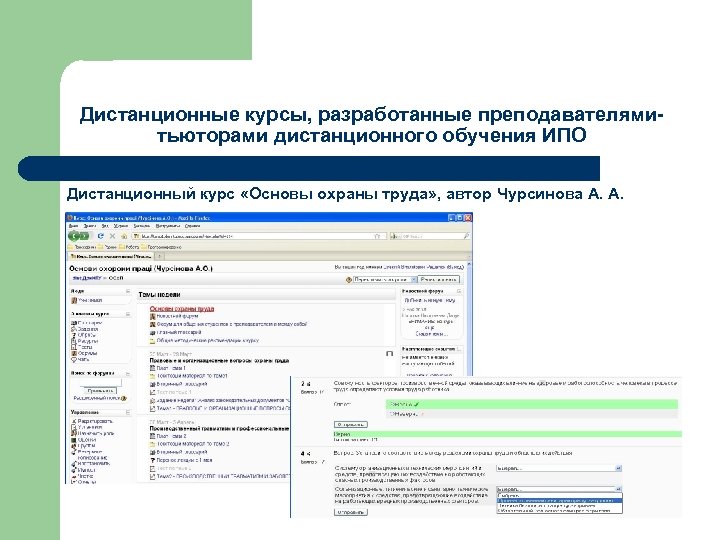The image size is (720, 540).
Task: Open the Firefox Home page icon
Action: [124, 236]
